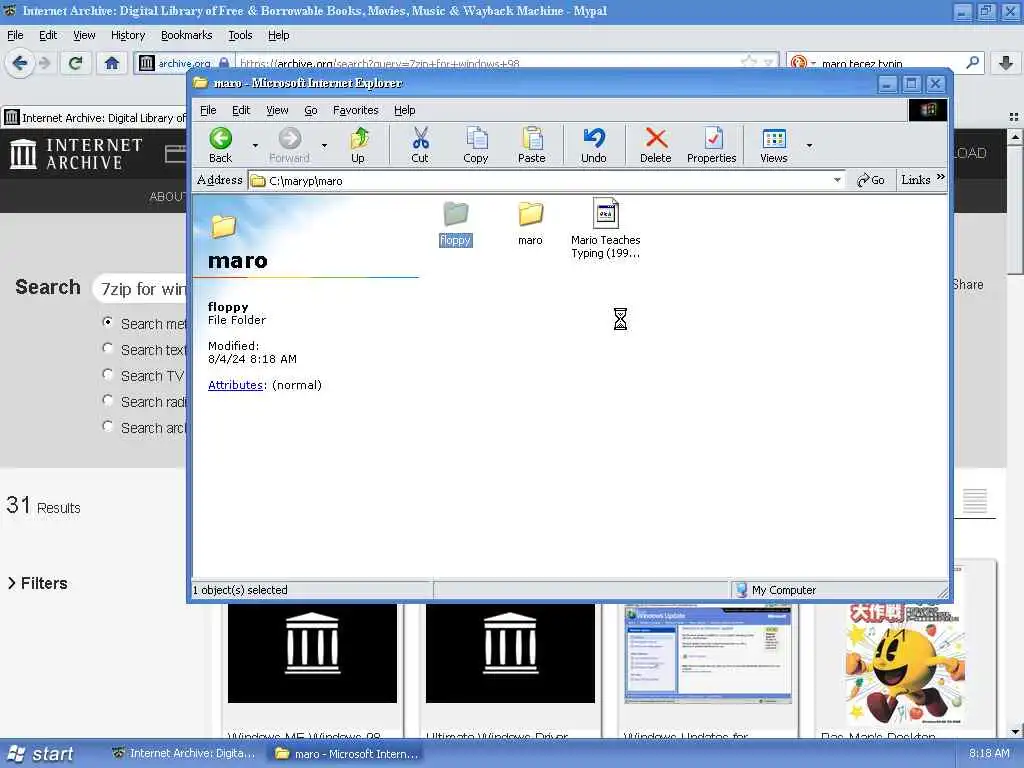Click the Windows Update screenshot thumbnail
The image size is (1024, 768).
tap(708, 653)
